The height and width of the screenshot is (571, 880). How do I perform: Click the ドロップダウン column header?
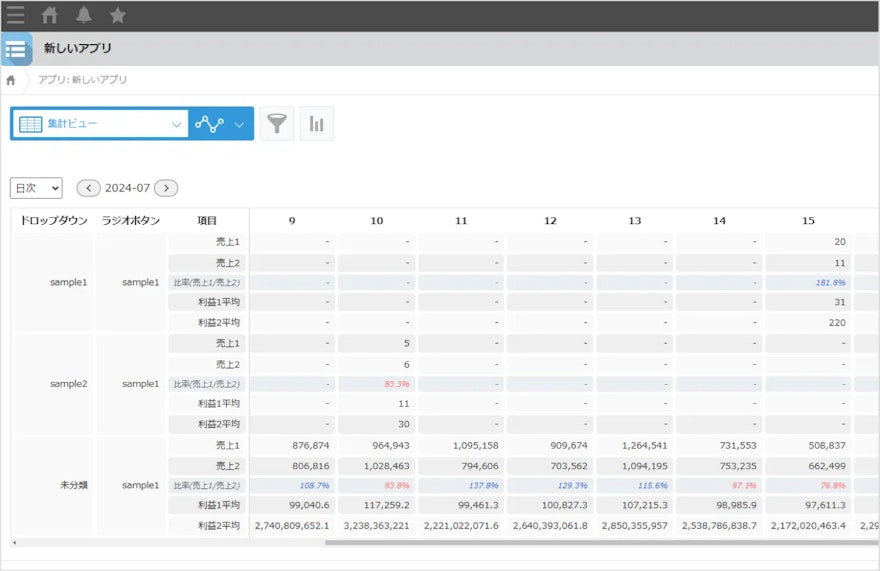pos(52,221)
